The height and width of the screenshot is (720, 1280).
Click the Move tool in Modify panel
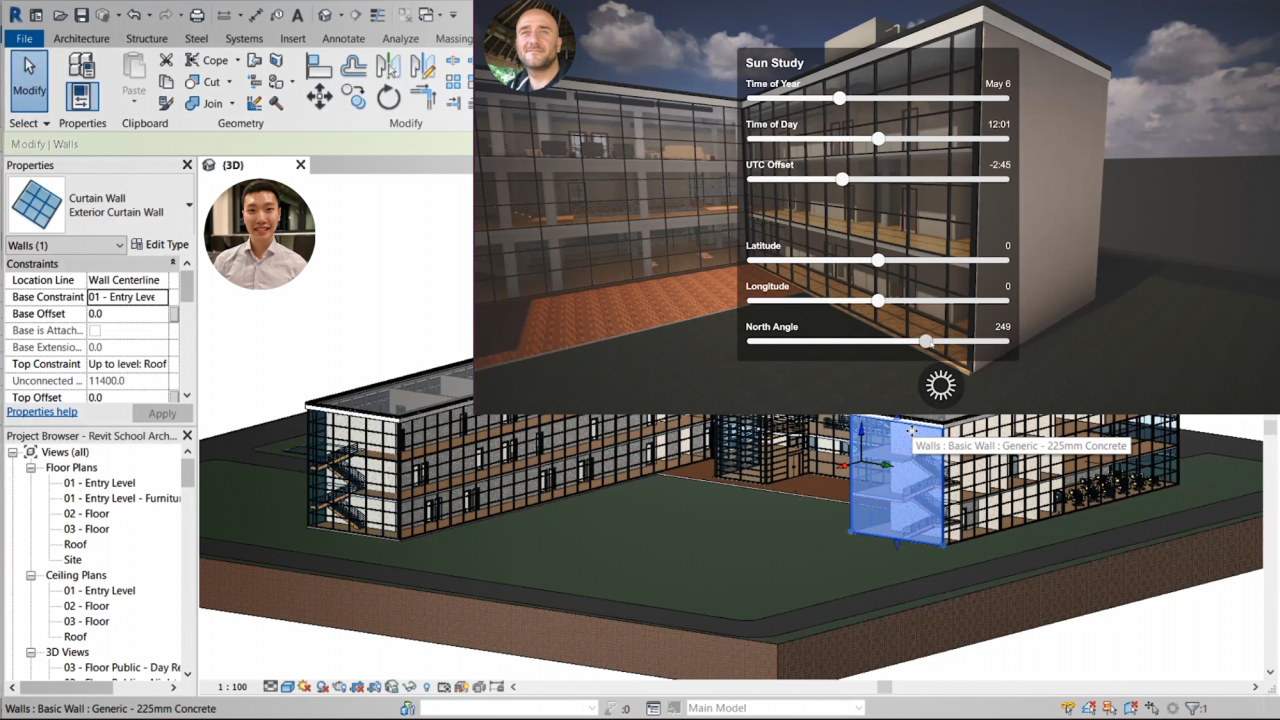(x=320, y=97)
